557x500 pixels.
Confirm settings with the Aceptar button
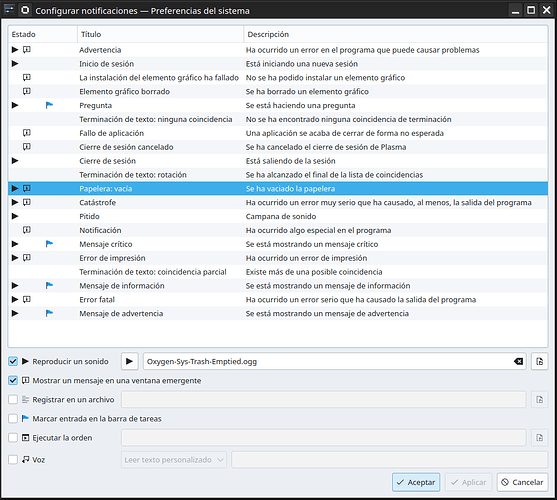click(x=416, y=482)
